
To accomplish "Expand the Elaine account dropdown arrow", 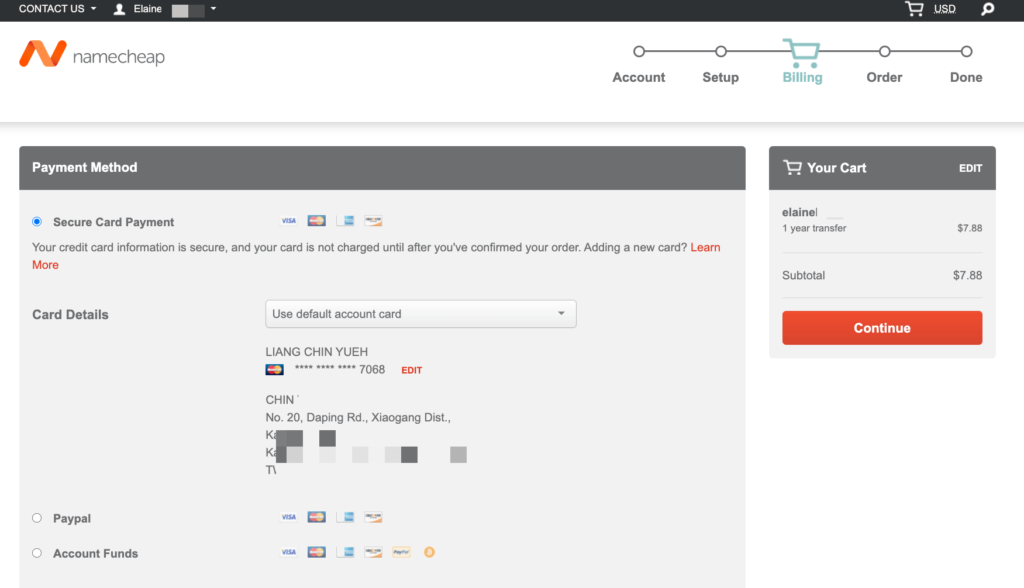I will point(213,9).
